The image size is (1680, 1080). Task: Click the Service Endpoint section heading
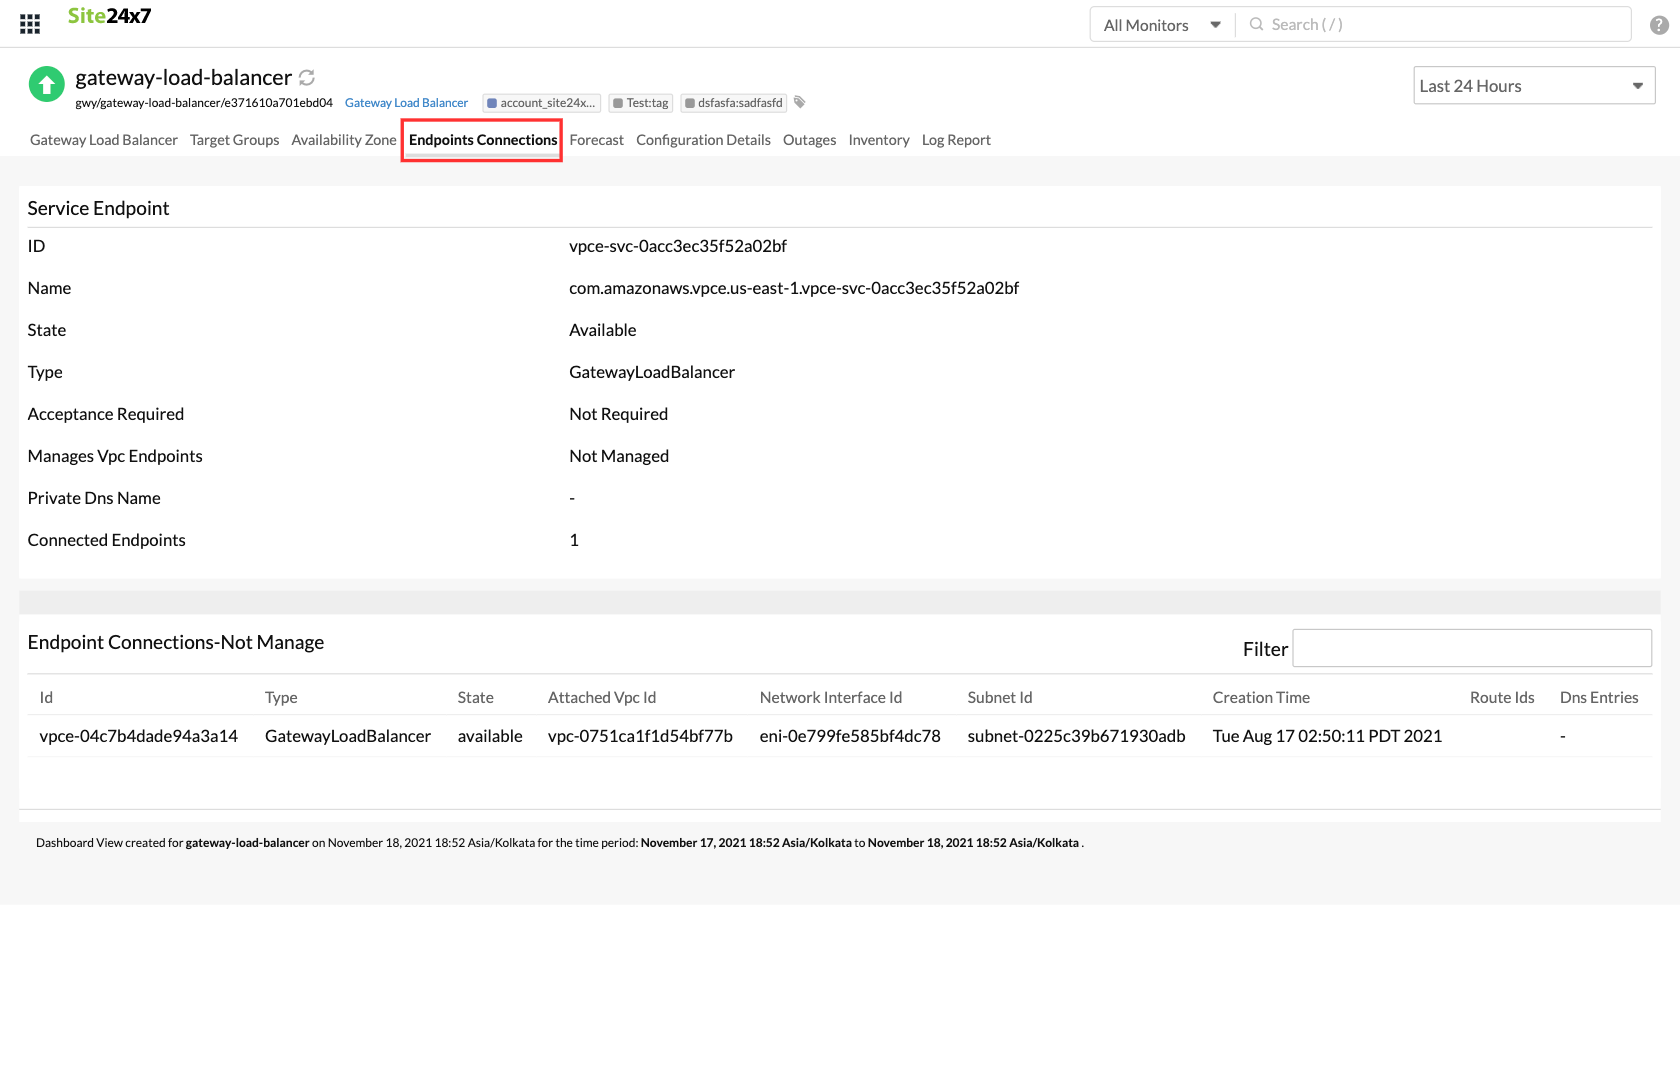98,208
